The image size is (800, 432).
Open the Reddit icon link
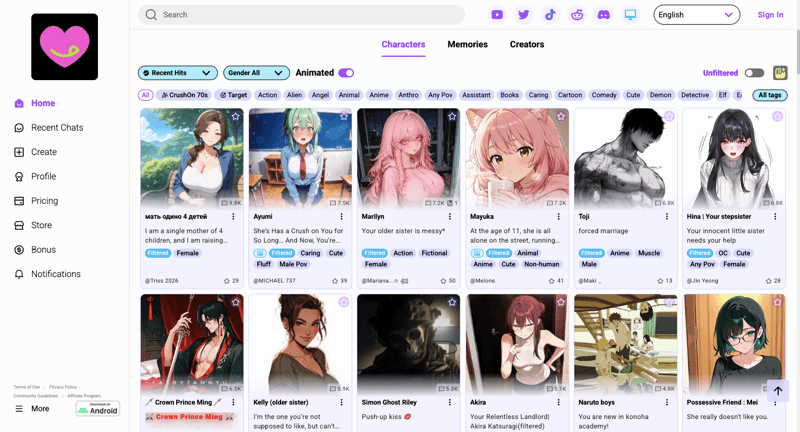(x=577, y=15)
